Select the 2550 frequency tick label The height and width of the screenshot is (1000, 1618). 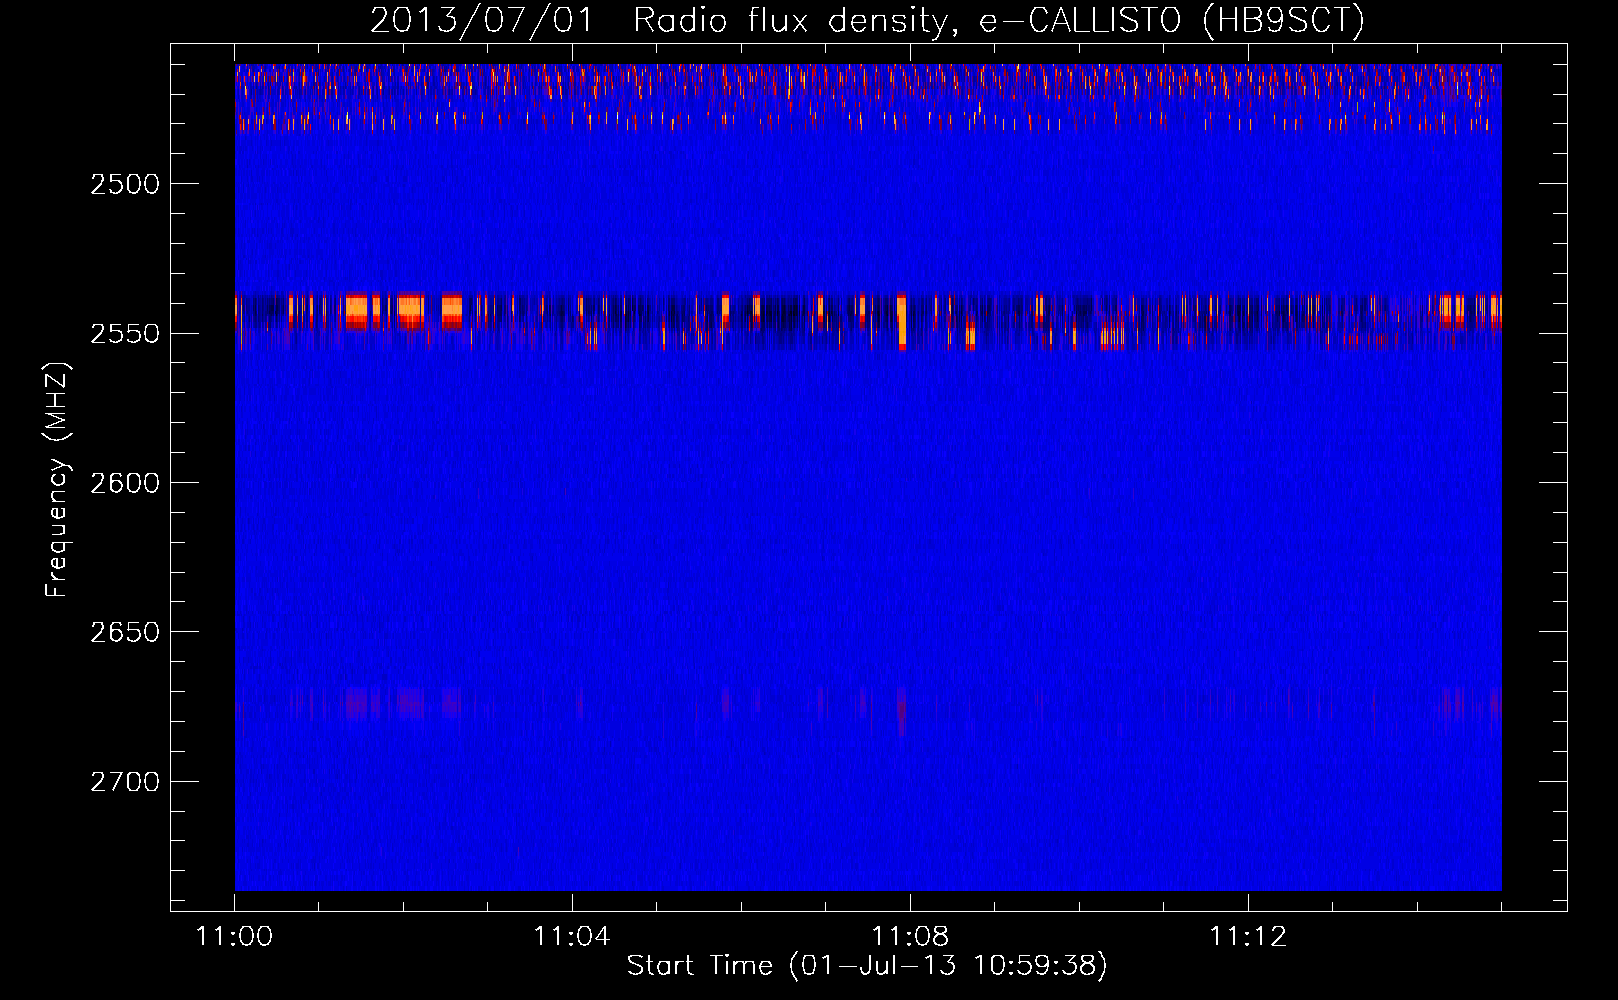click(x=125, y=333)
